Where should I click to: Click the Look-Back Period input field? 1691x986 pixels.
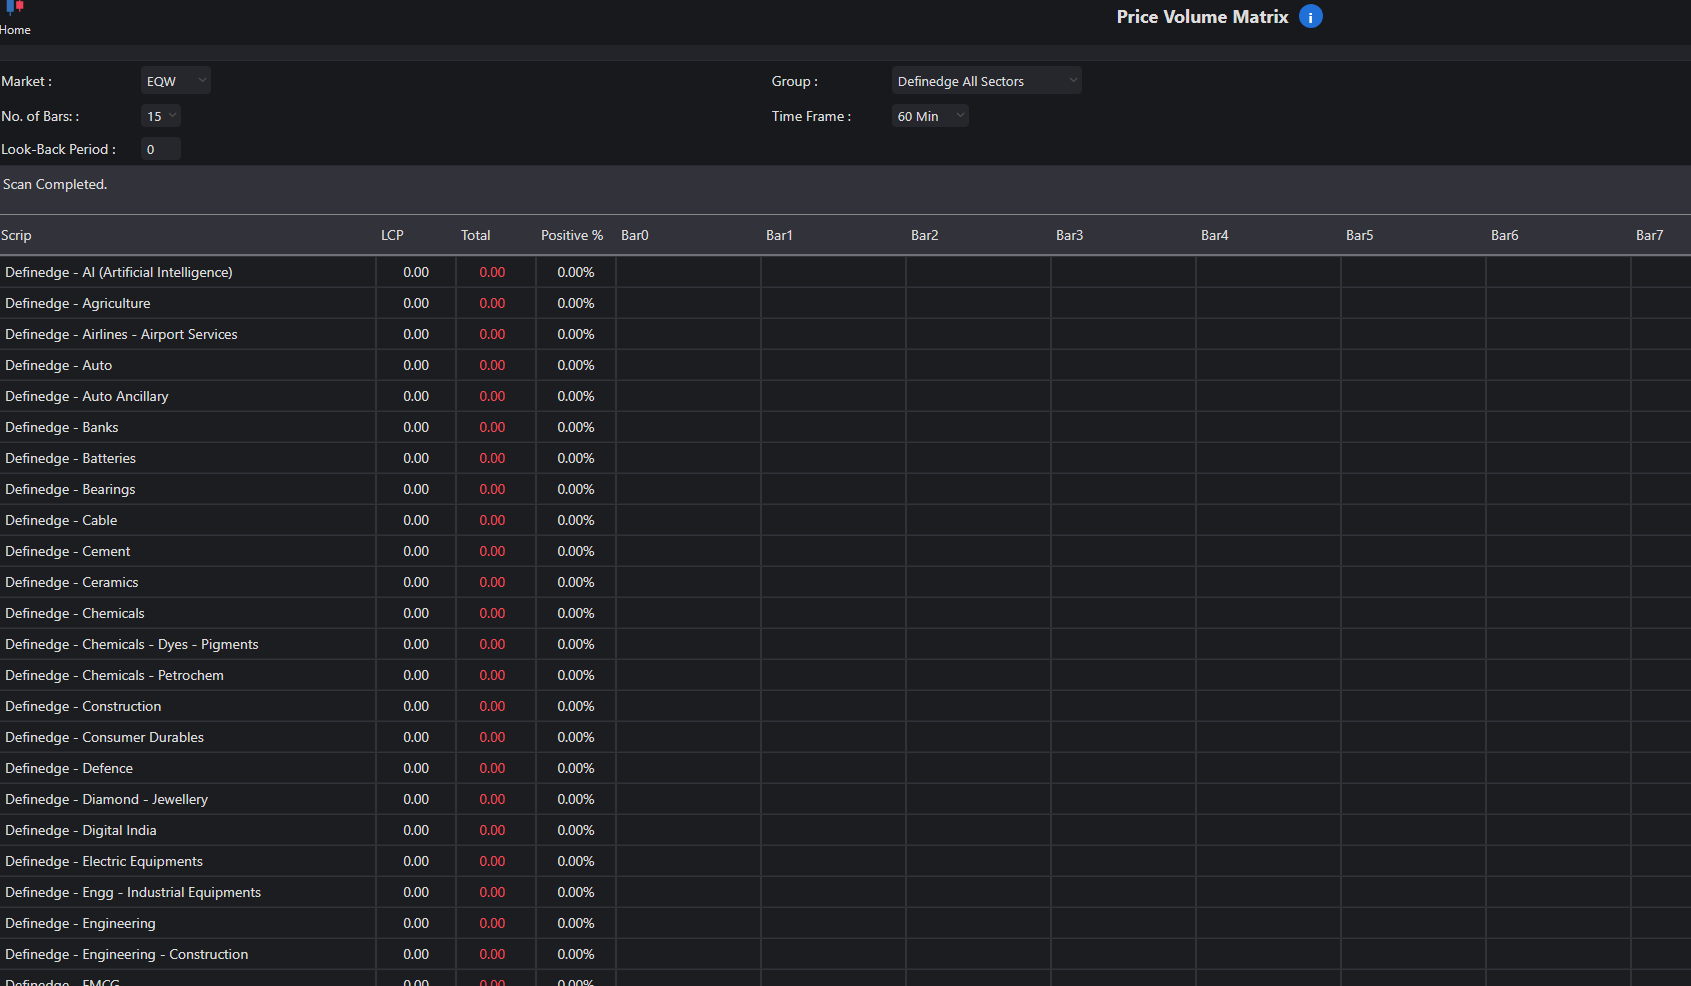point(161,149)
